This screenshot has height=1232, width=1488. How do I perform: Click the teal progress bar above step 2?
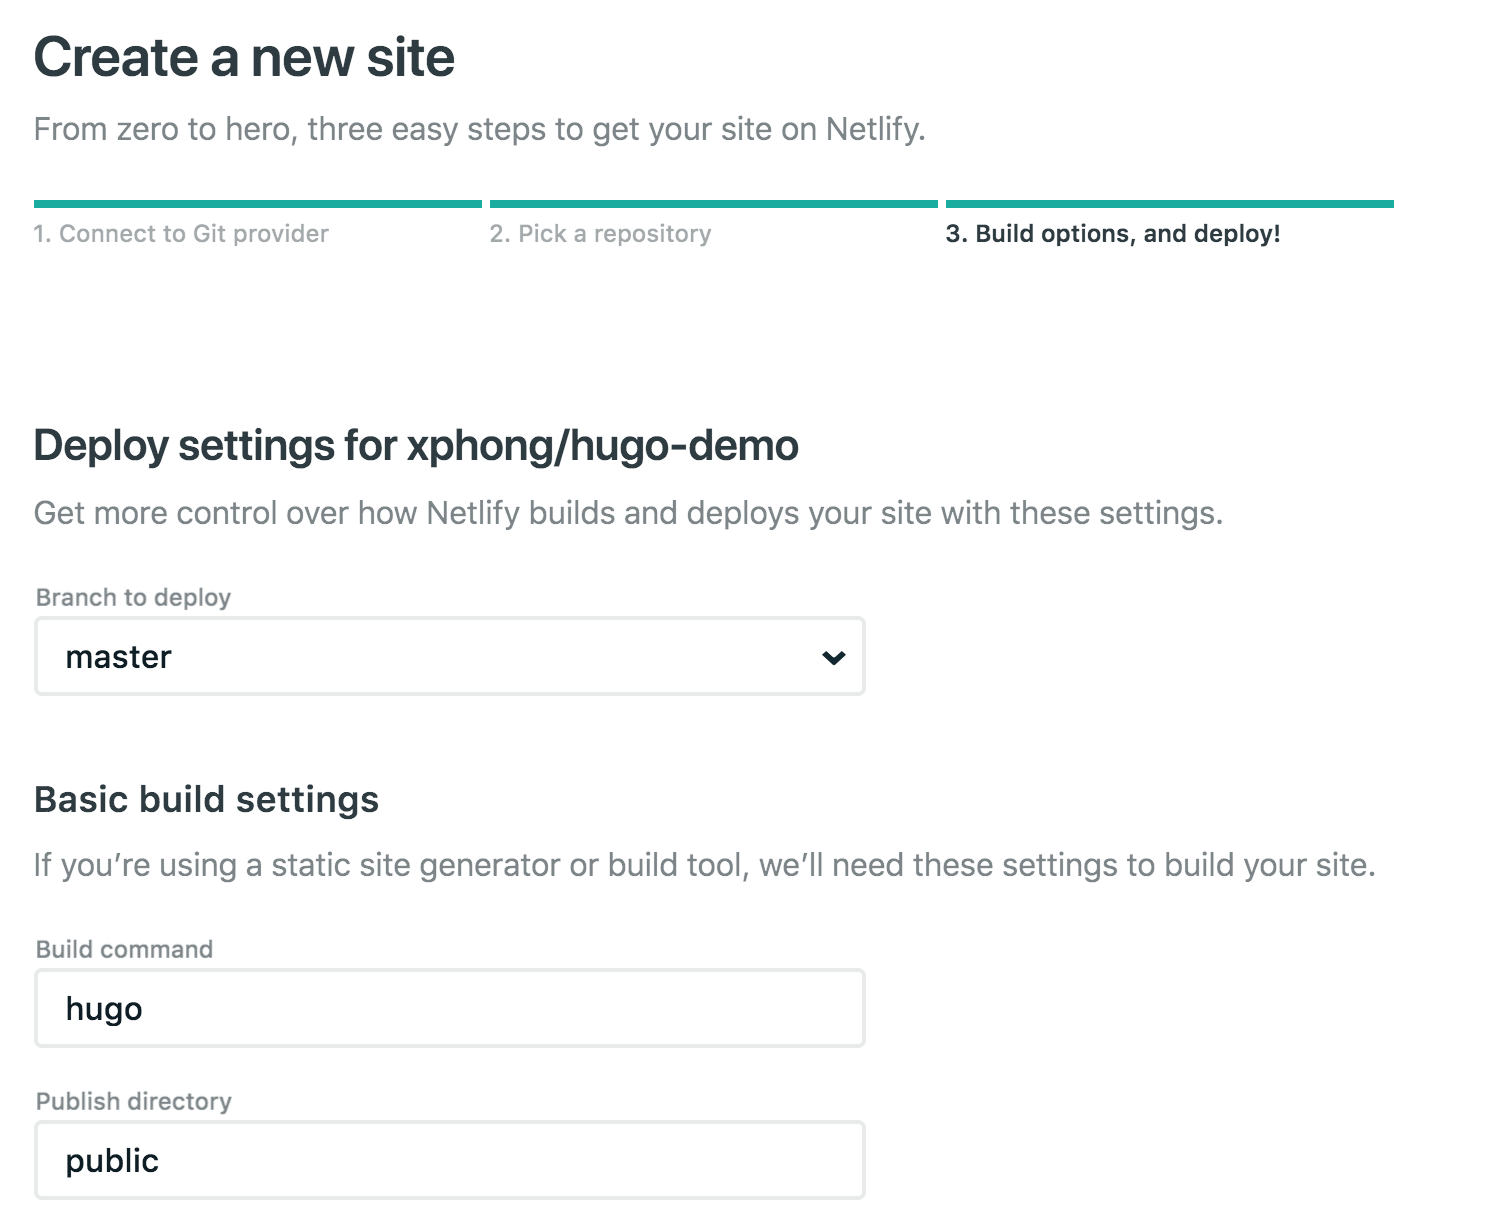pos(713,204)
